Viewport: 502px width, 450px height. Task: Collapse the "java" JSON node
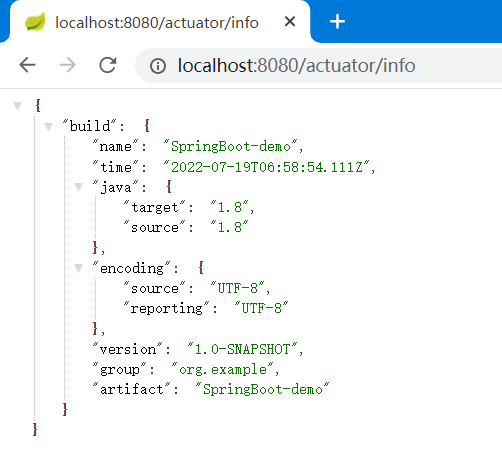[79, 187]
